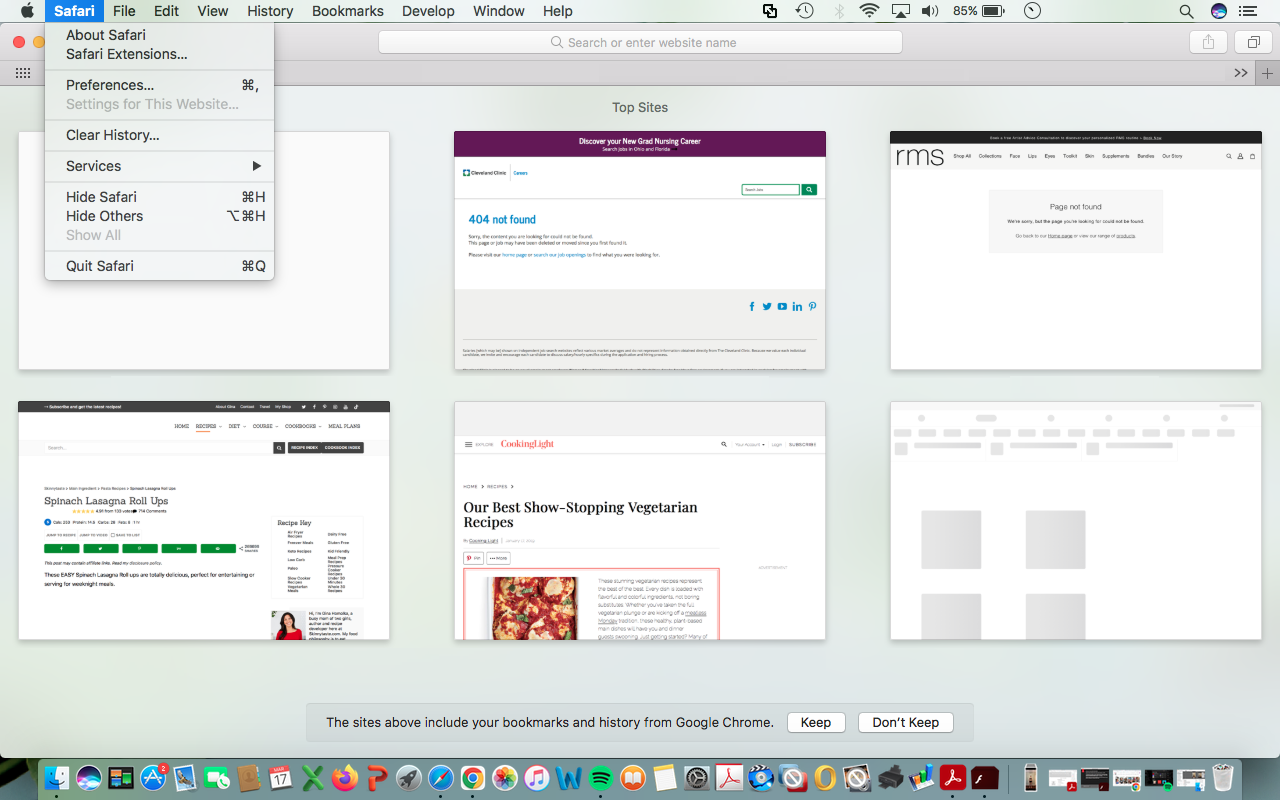This screenshot has width=1280, height=800.
Task: Expand the Services submenu
Action: pos(159,166)
